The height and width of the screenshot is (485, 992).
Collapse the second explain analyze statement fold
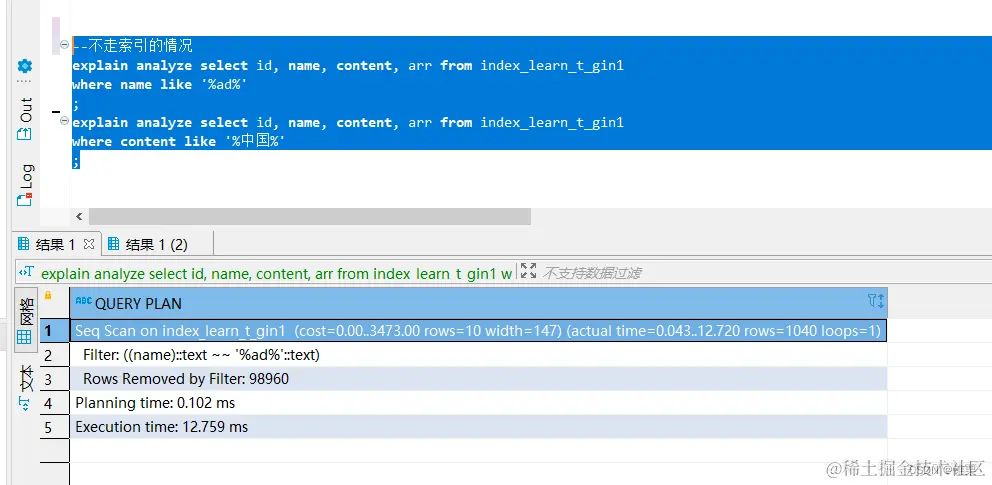click(65, 120)
